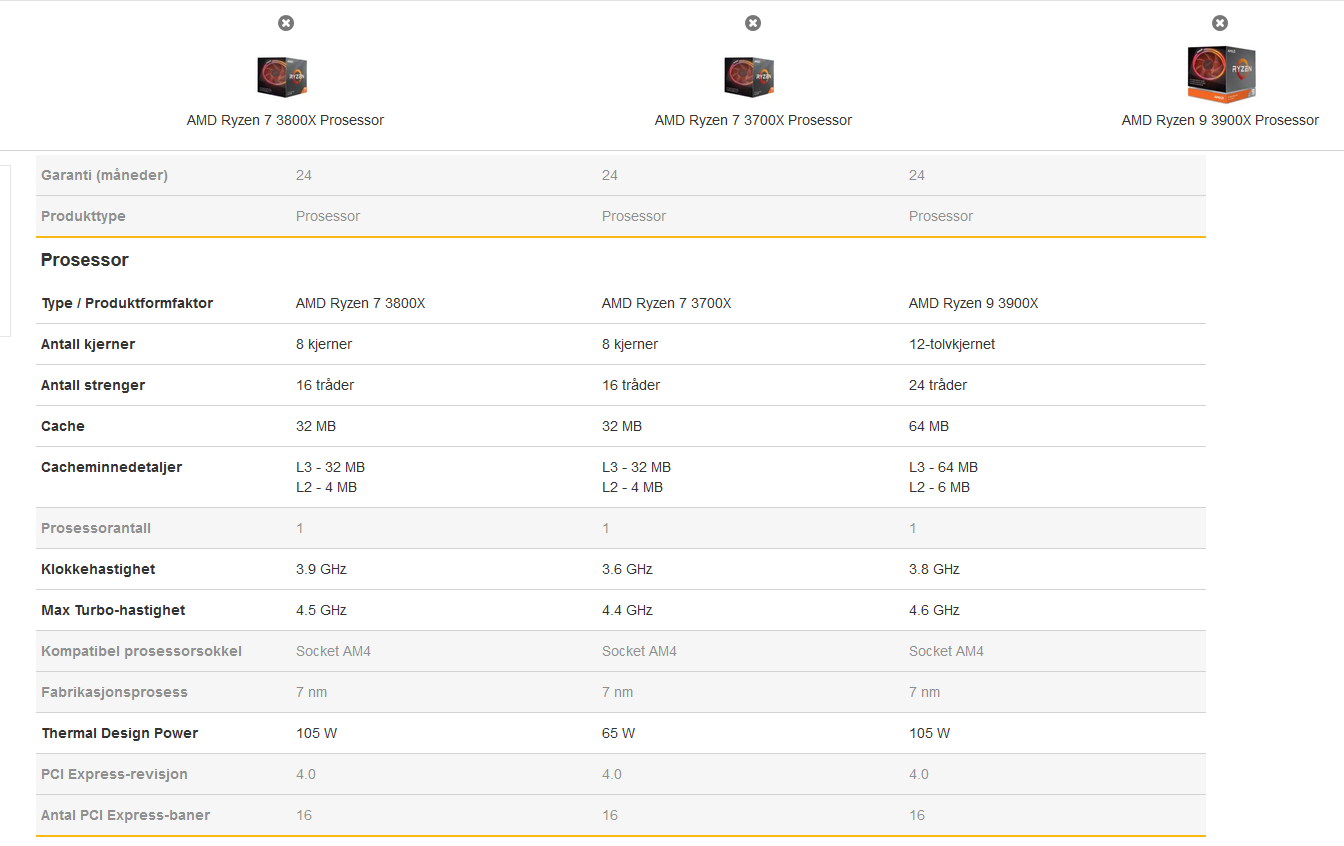Click the 4.5 GHz turbo value
Image resolution: width=1344 pixels, height=846 pixels.
tap(321, 610)
